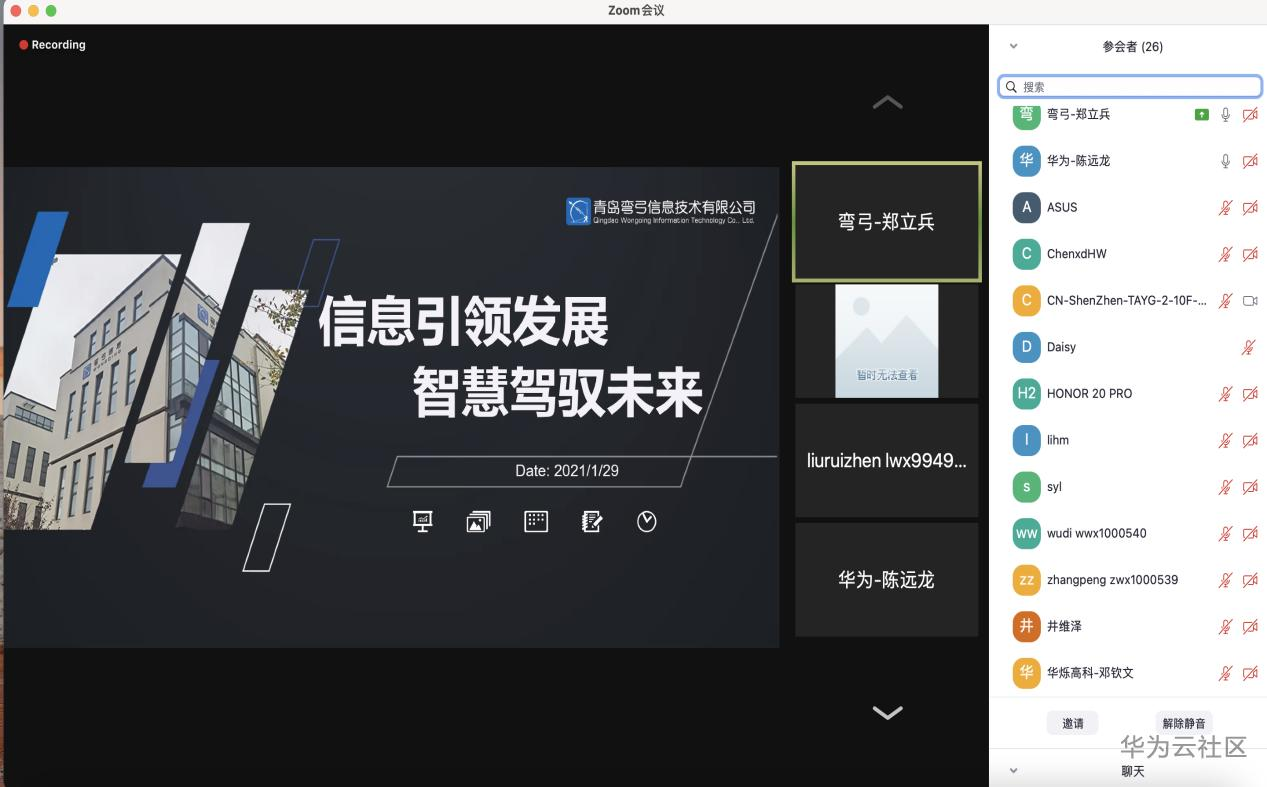
Task: Collapse the 聊天 panel chevron
Action: click(1013, 771)
